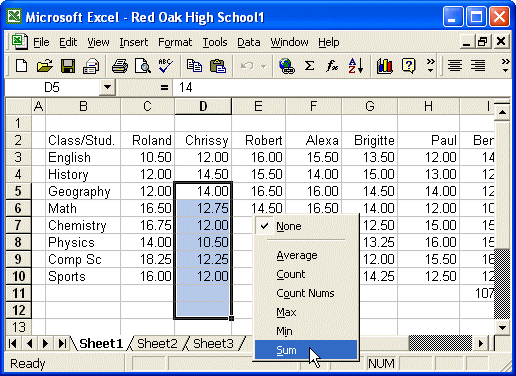Click the previous-sheet tab scroll button
Image resolution: width=516 pixels, height=376 pixels.
point(29,343)
